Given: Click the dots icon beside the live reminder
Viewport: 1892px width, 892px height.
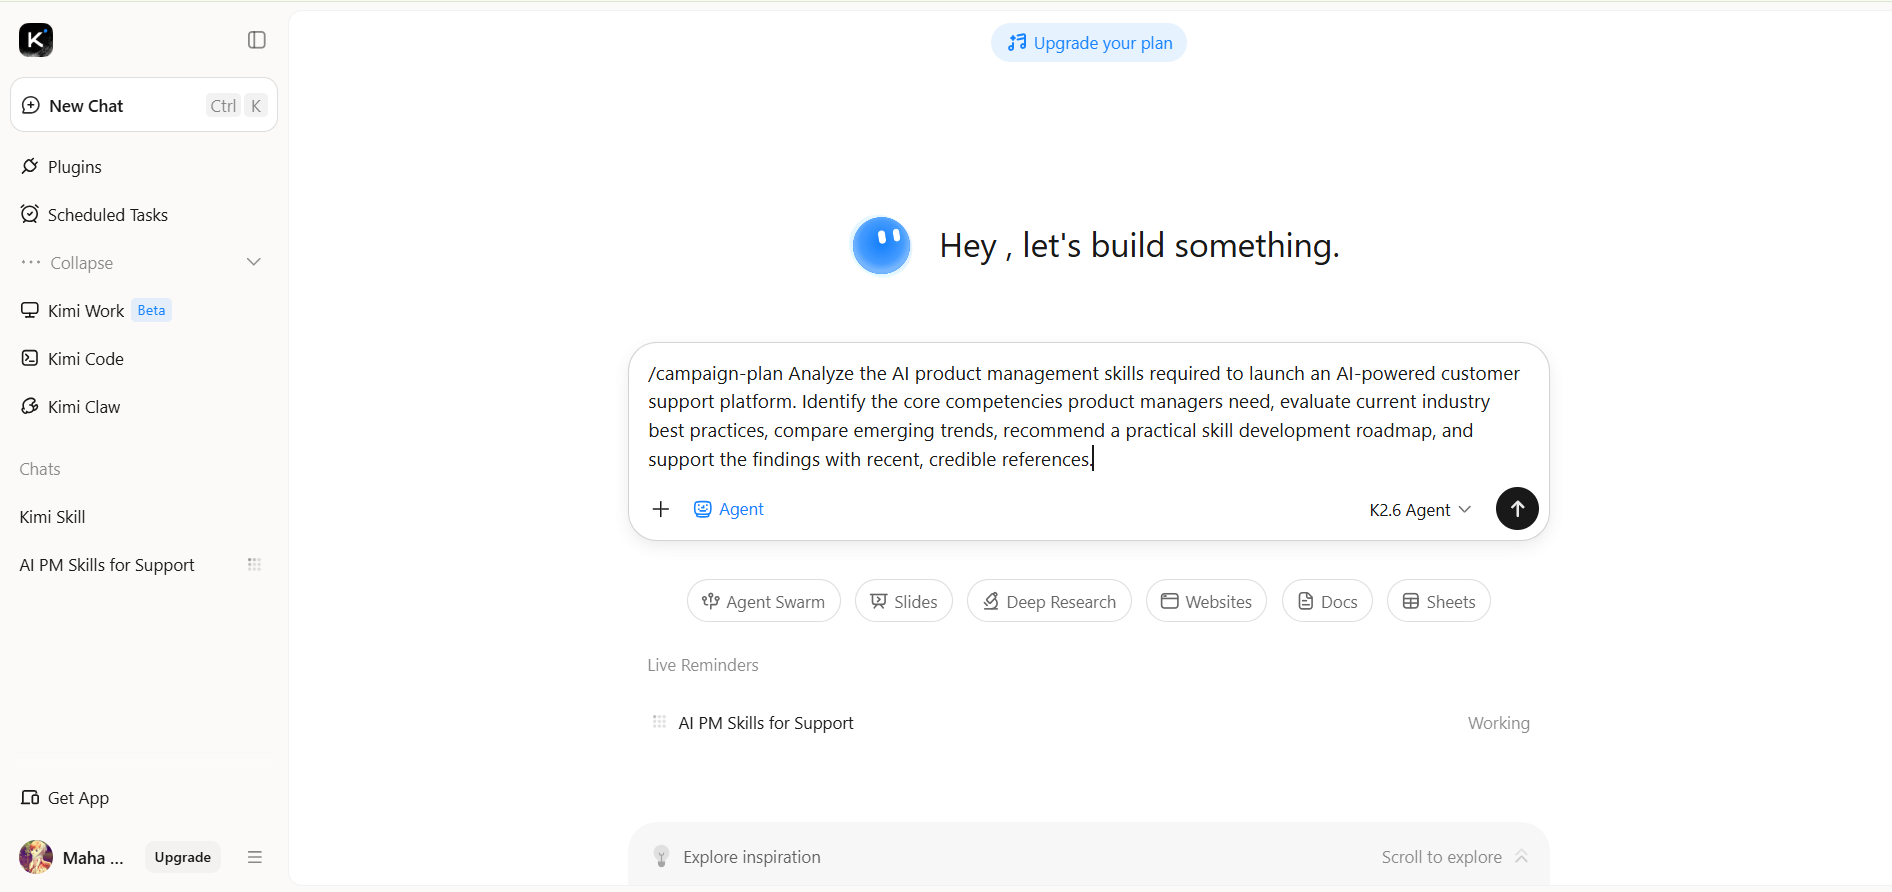Looking at the screenshot, I should 659,722.
